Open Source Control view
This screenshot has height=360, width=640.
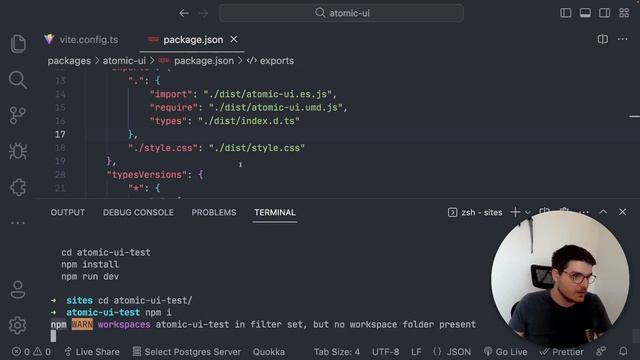(x=18, y=116)
